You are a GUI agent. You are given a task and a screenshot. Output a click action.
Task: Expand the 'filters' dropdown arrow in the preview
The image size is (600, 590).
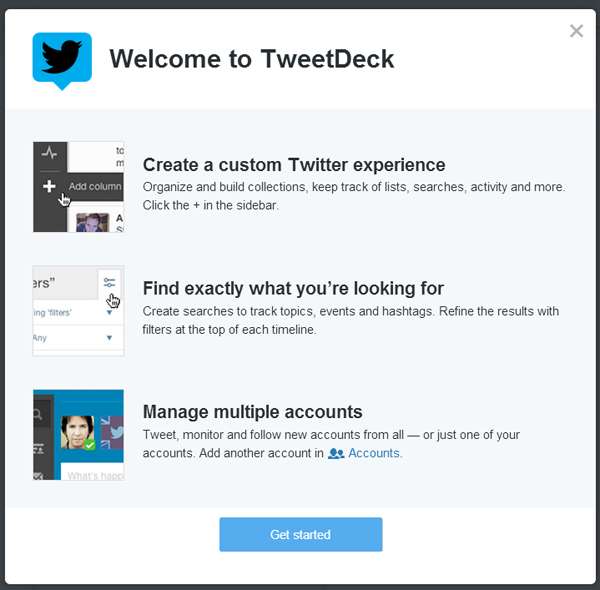(x=109, y=312)
